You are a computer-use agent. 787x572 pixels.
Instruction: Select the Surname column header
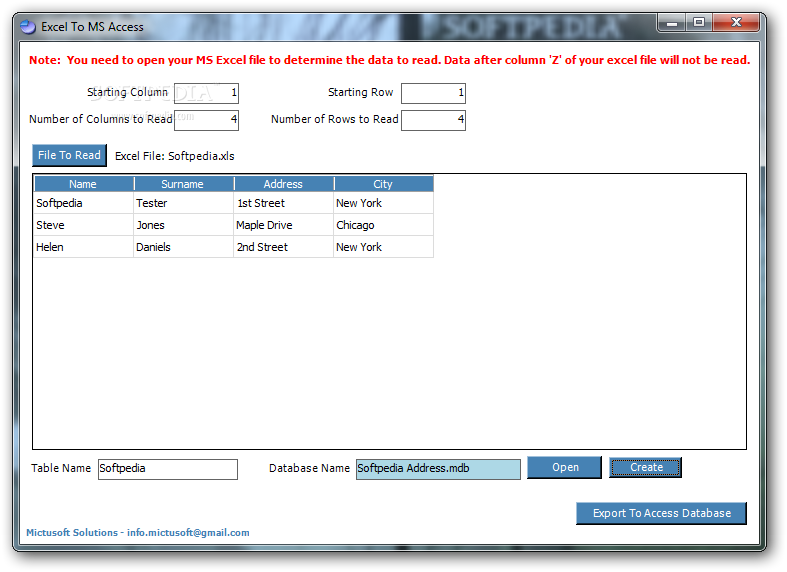(183, 184)
